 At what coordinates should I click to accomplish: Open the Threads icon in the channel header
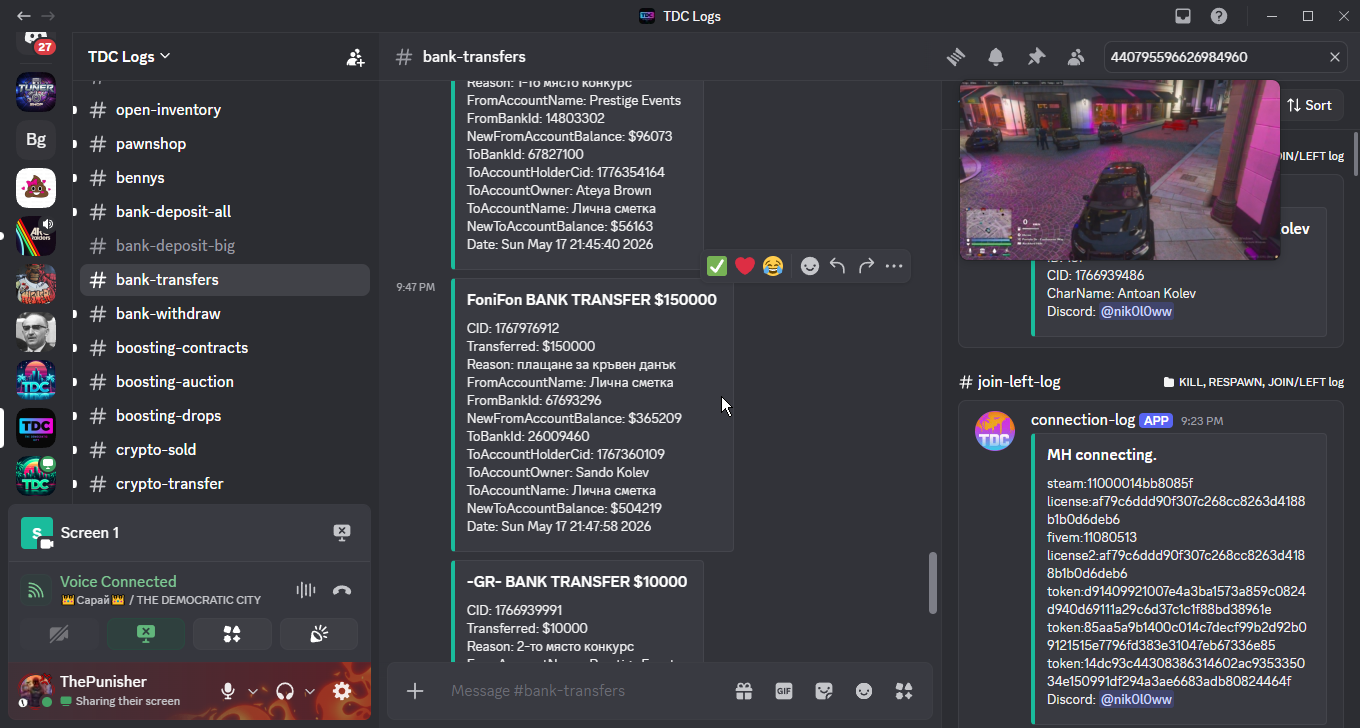[956, 57]
